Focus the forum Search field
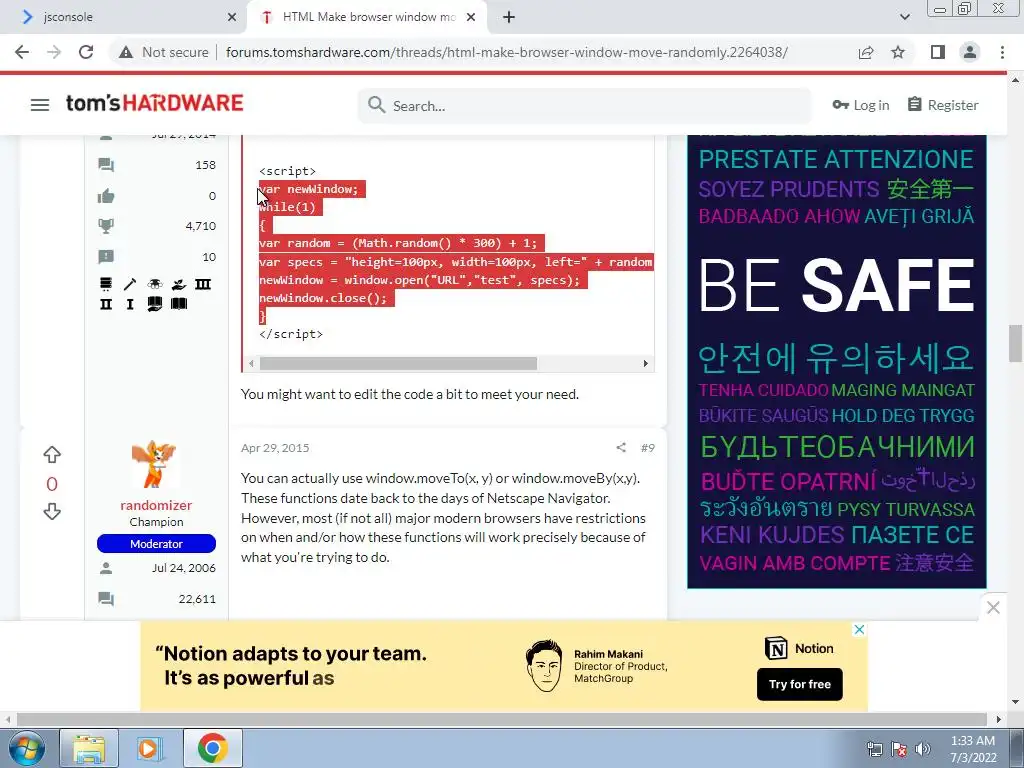The width and height of the screenshot is (1024, 768). (x=584, y=105)
